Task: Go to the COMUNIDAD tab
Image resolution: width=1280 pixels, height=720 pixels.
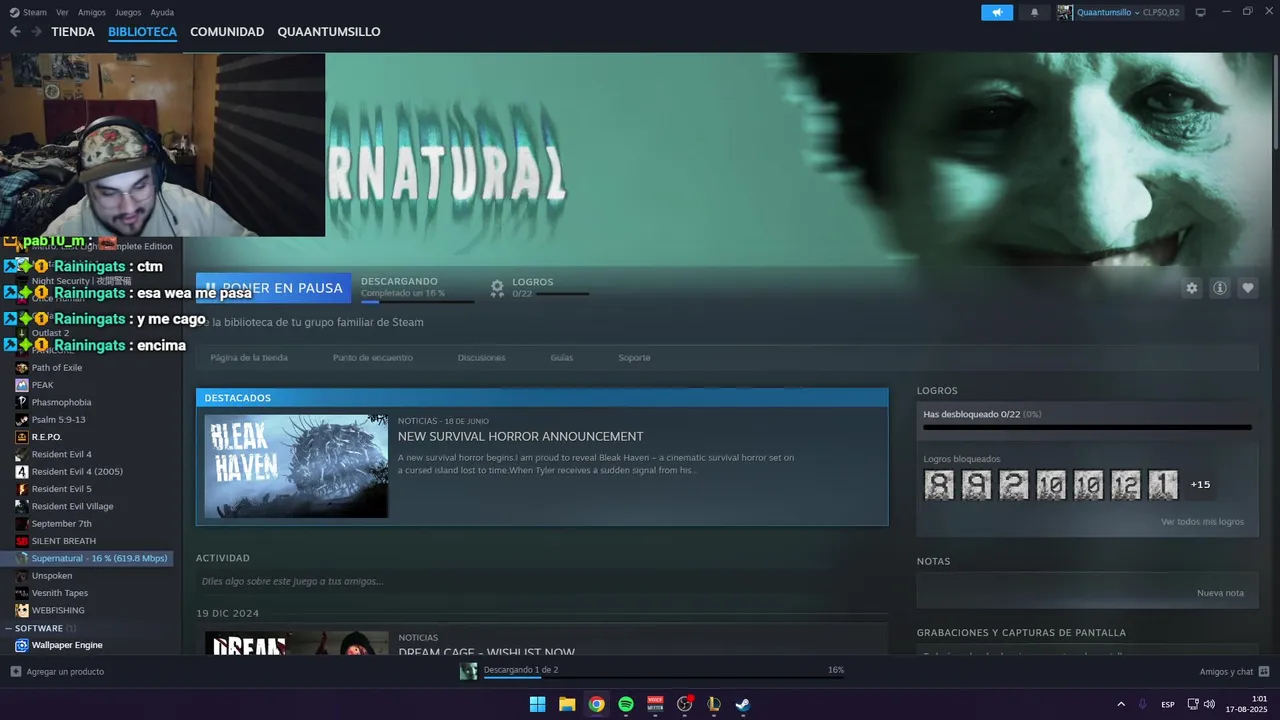Action: click(227, 32)
